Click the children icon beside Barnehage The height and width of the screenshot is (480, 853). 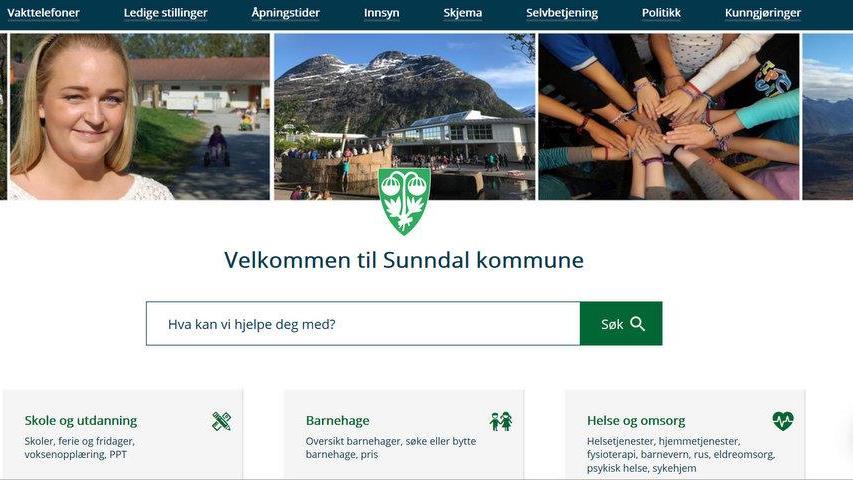[500, 421]
